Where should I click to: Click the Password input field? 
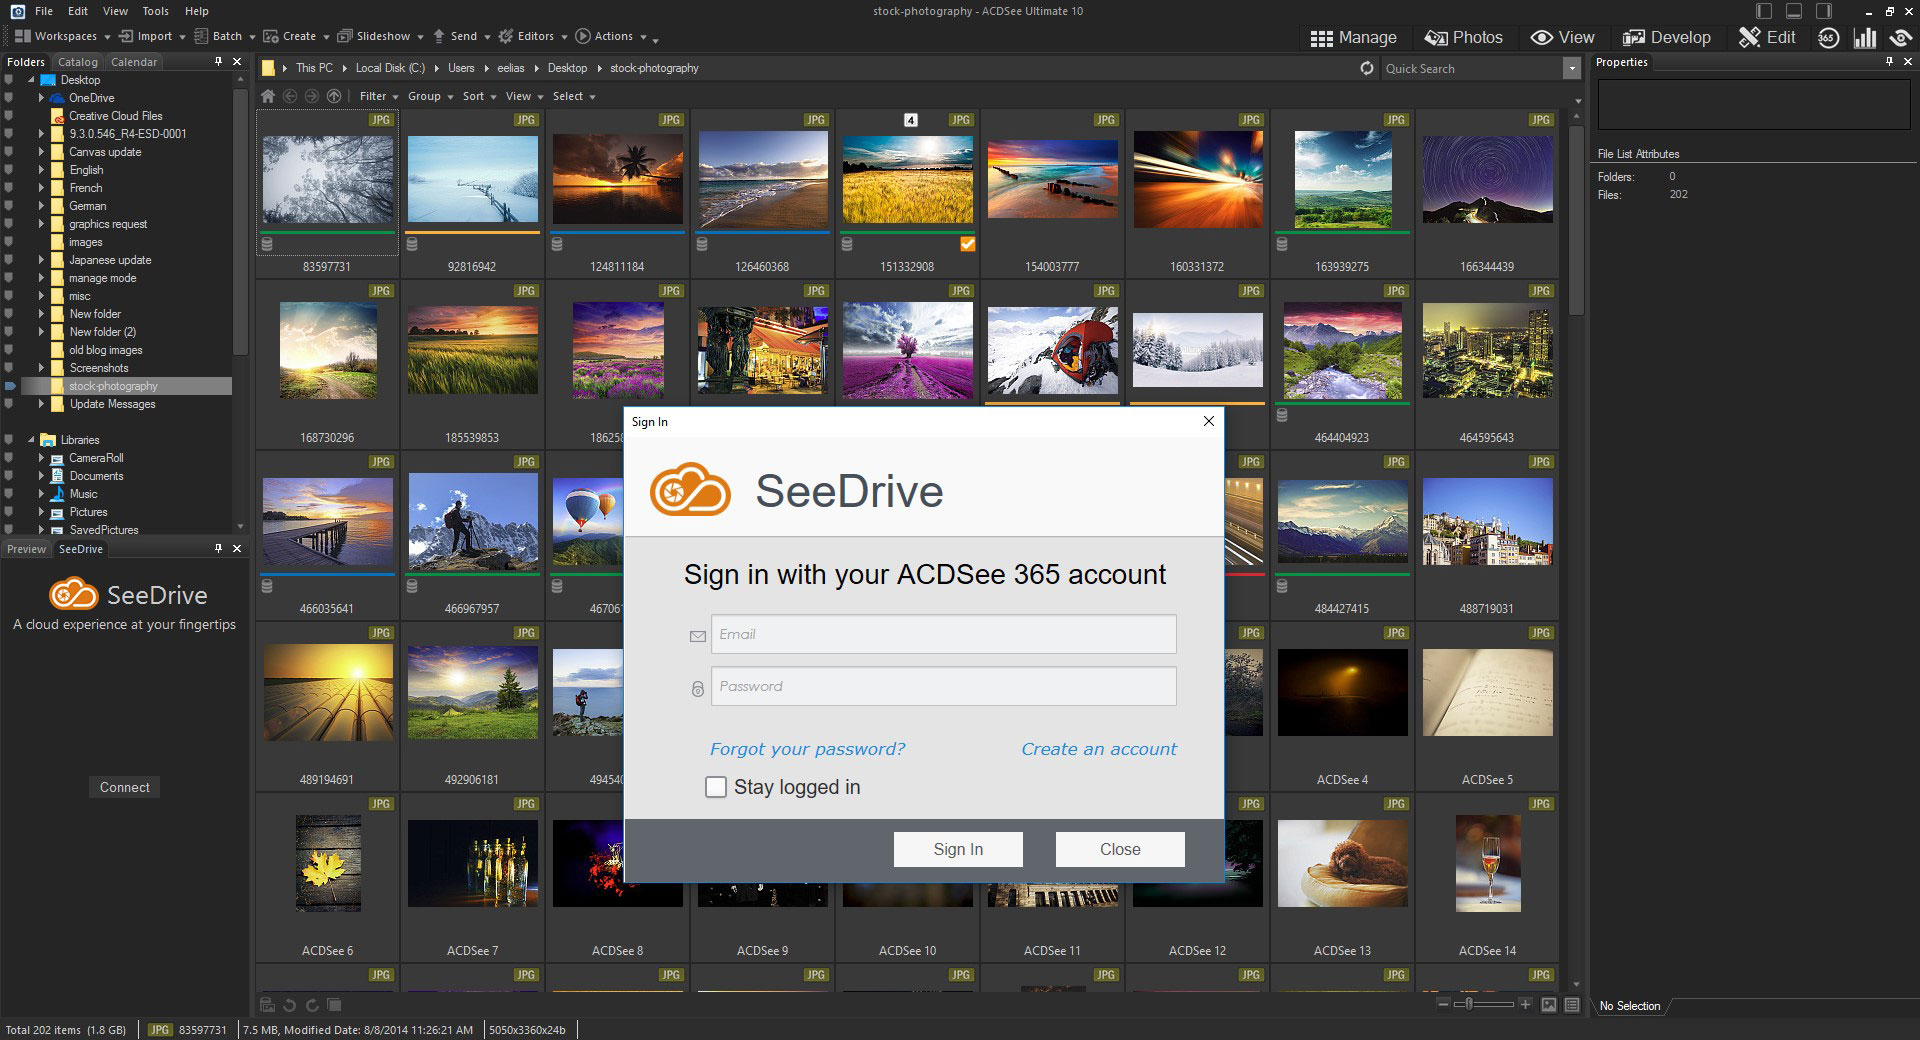point(943,686)
